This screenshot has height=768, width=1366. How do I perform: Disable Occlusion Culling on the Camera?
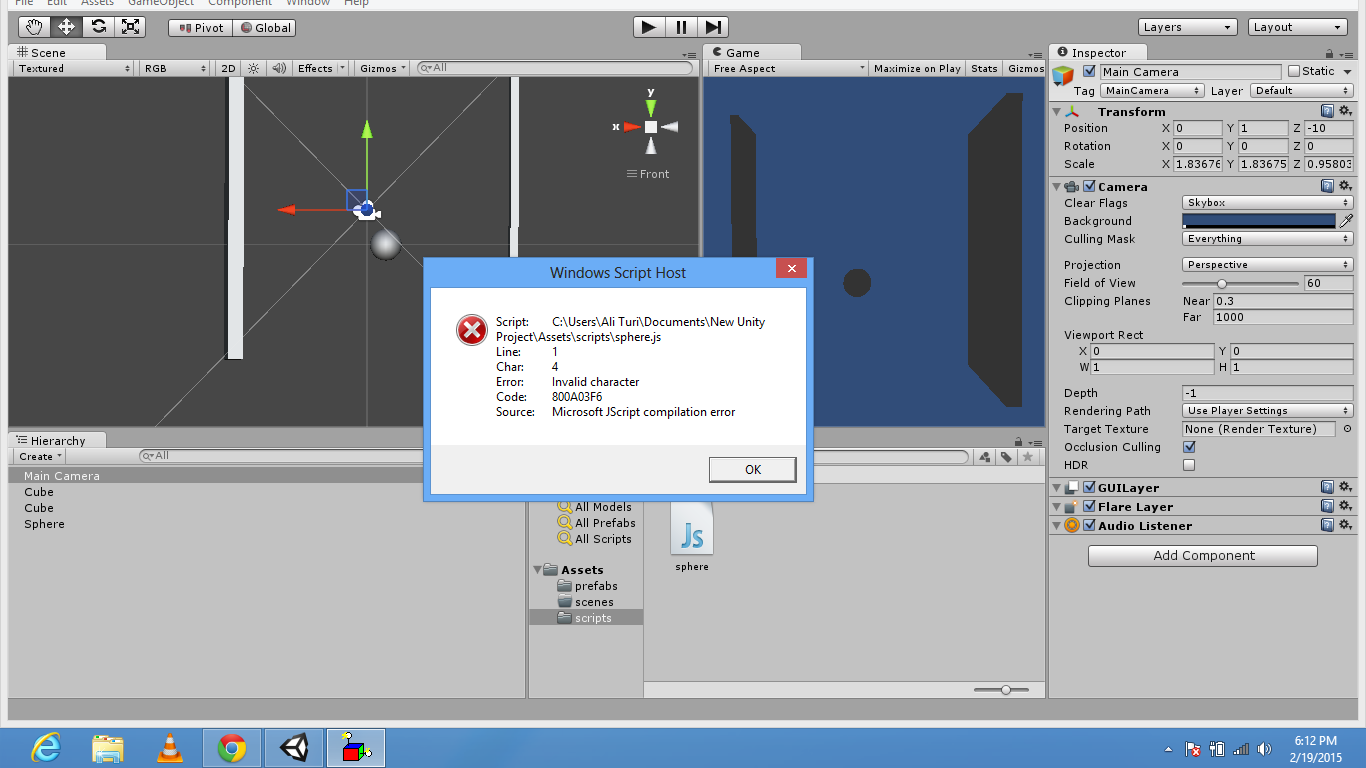1189,447
